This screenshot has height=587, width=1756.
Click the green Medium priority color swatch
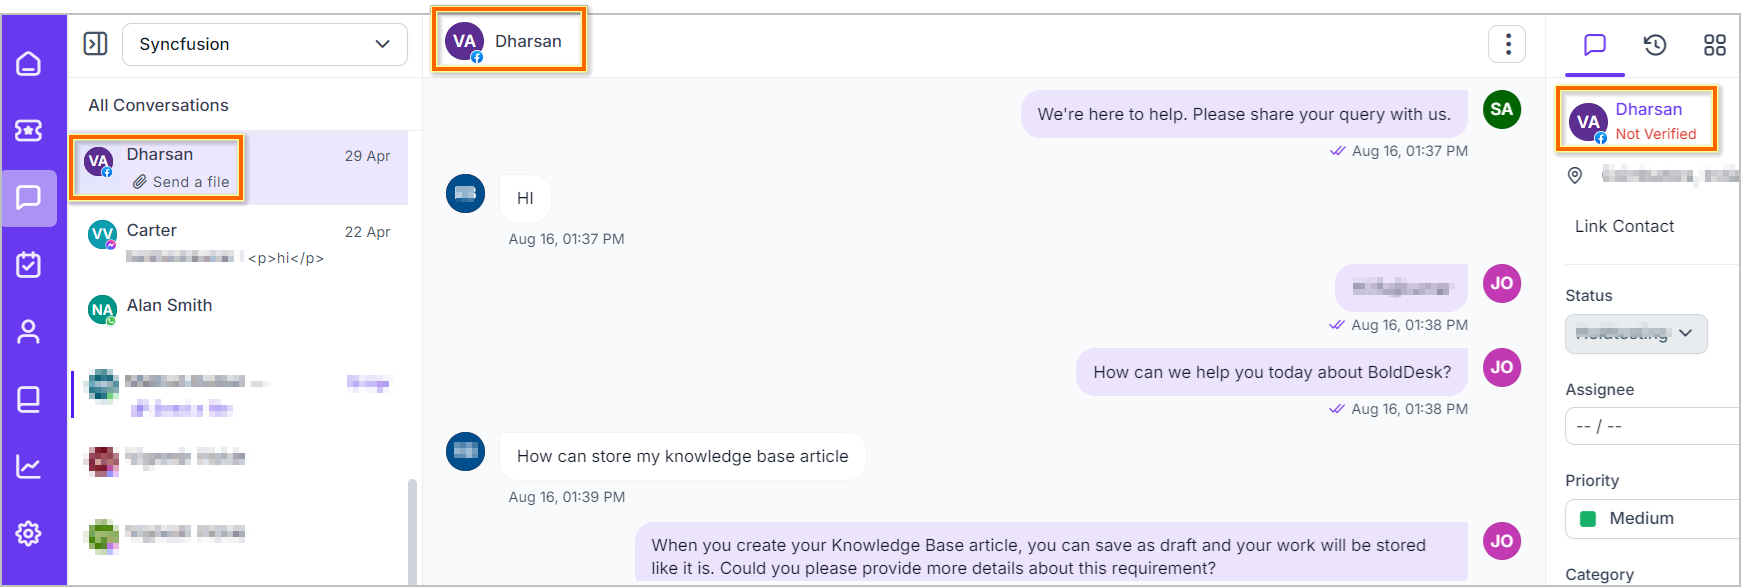[1587, 518]
